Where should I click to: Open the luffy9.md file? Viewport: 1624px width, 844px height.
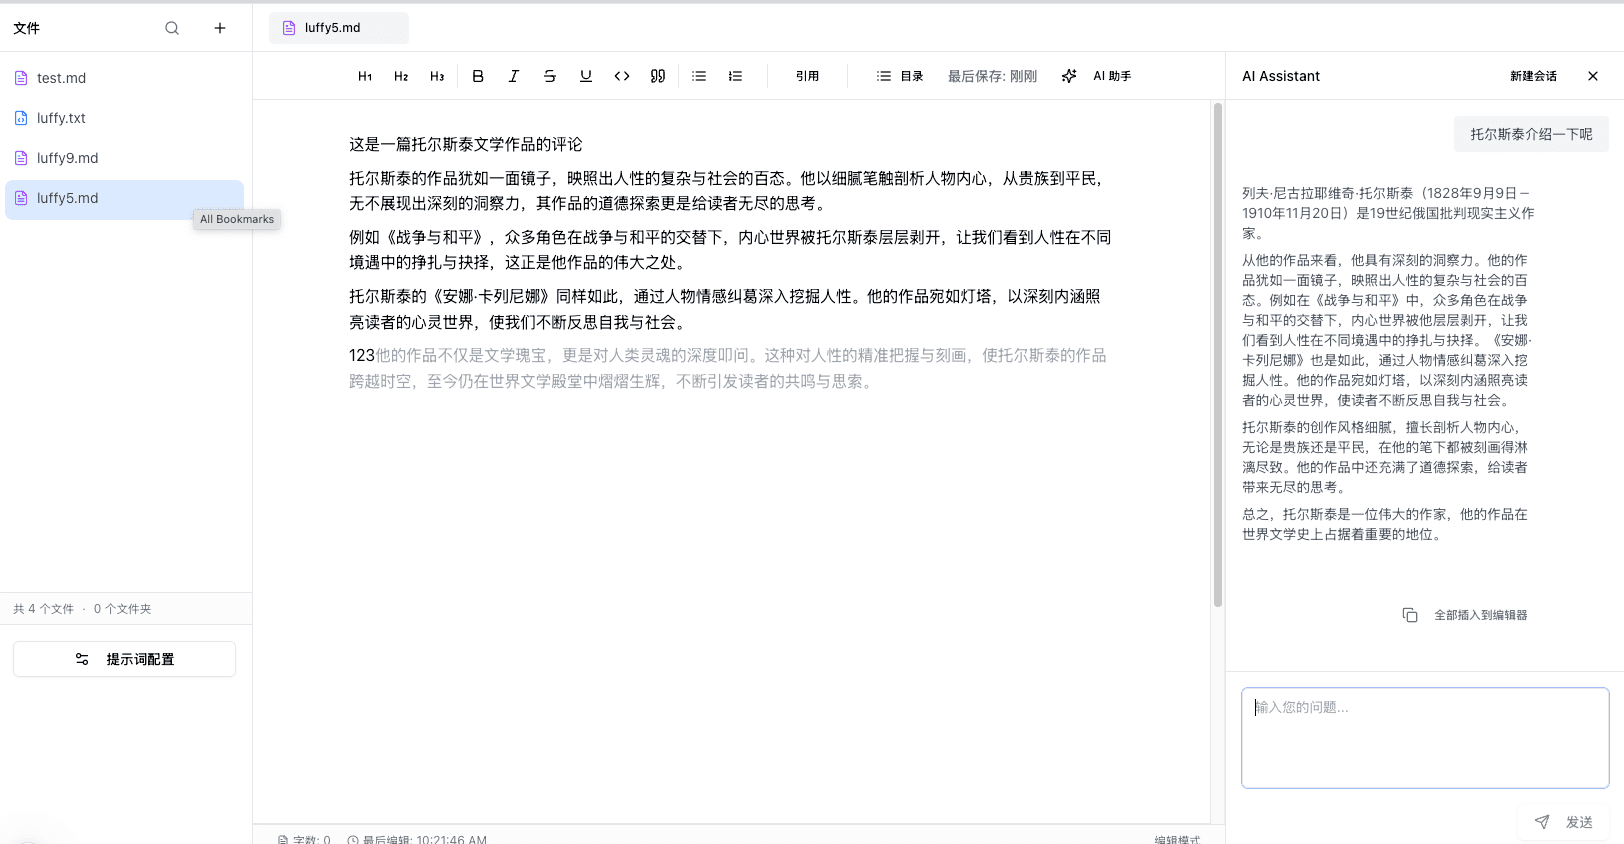point(67,158)
